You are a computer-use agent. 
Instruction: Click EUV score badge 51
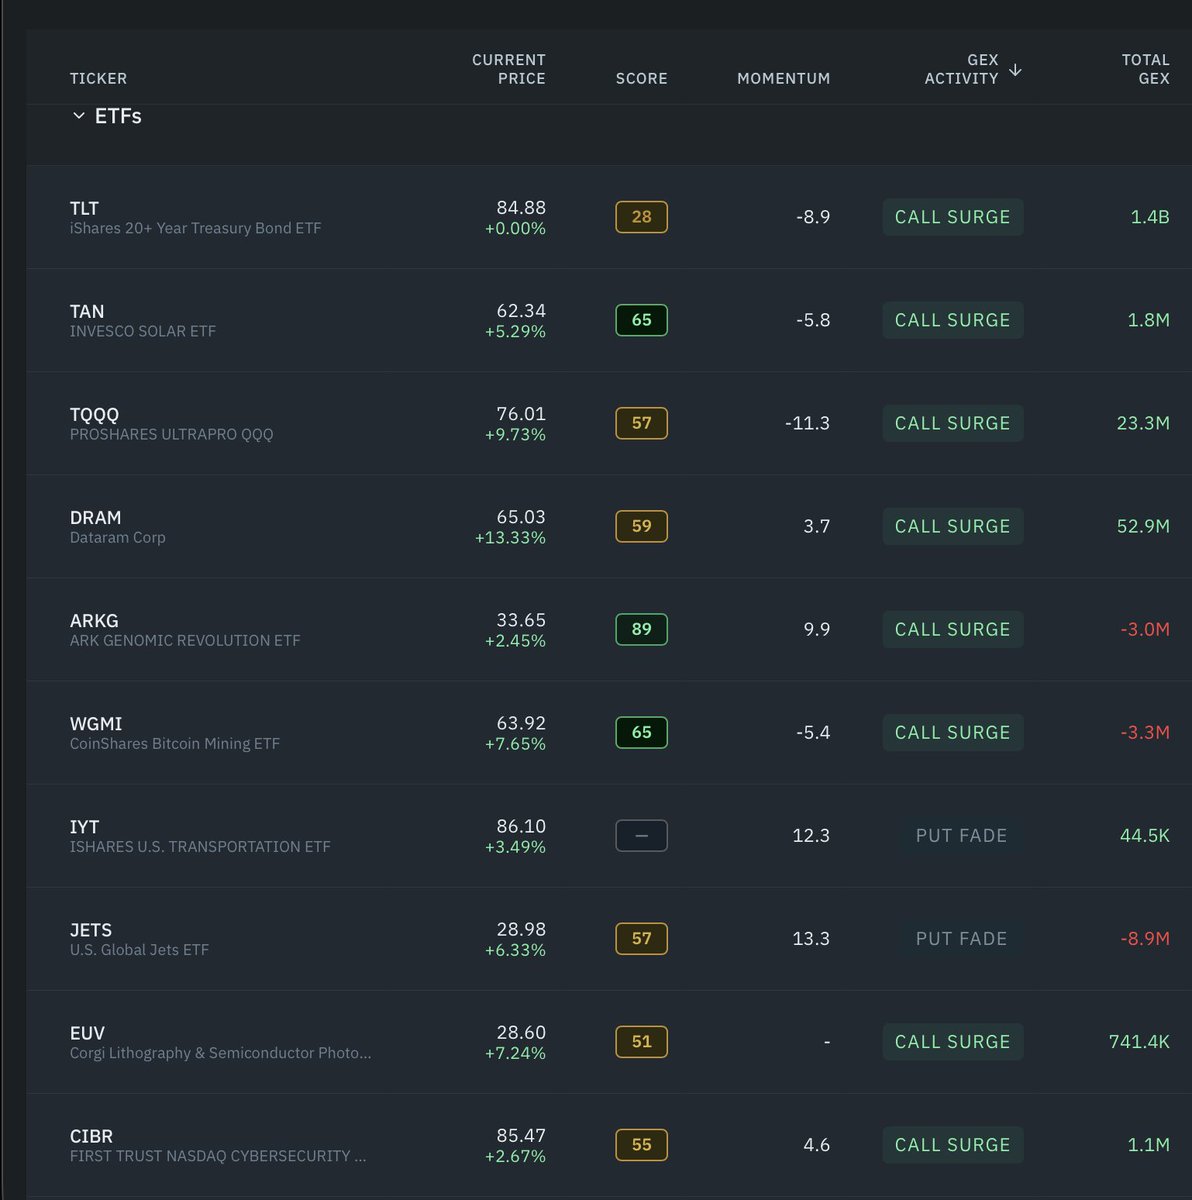pos(641,1041)
